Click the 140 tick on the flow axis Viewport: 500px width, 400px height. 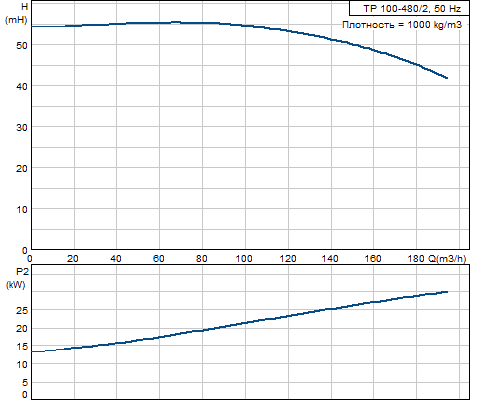pyautogui.click(x=330, y=259)
